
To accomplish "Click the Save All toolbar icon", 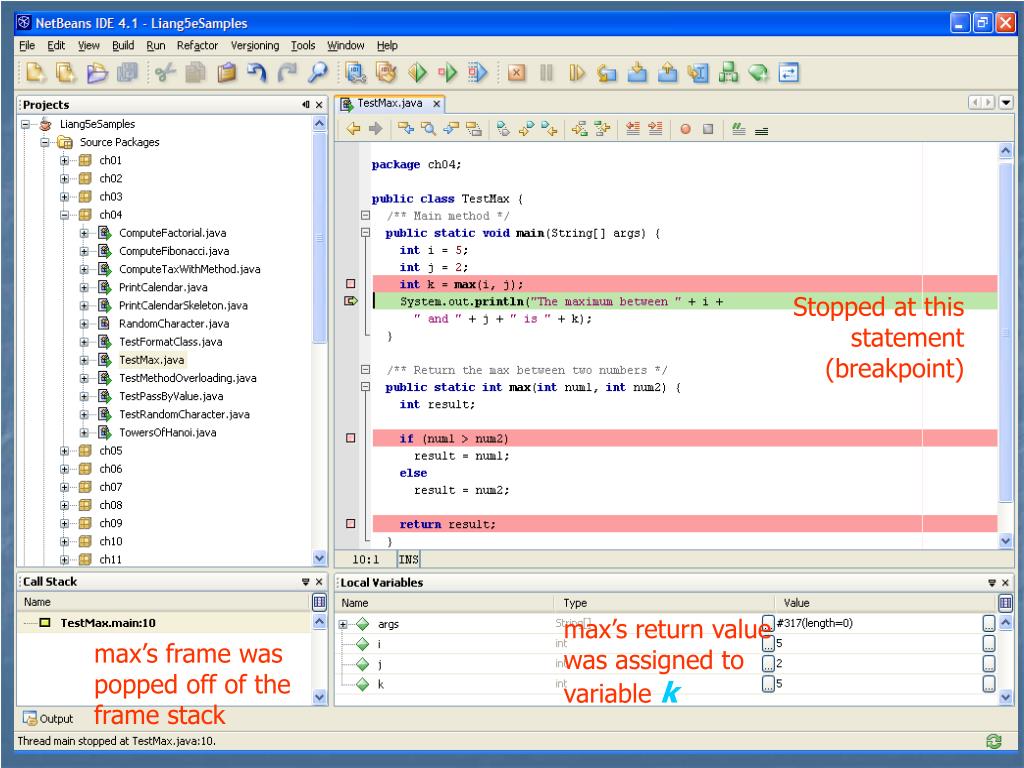I will (x=127, y=72).
